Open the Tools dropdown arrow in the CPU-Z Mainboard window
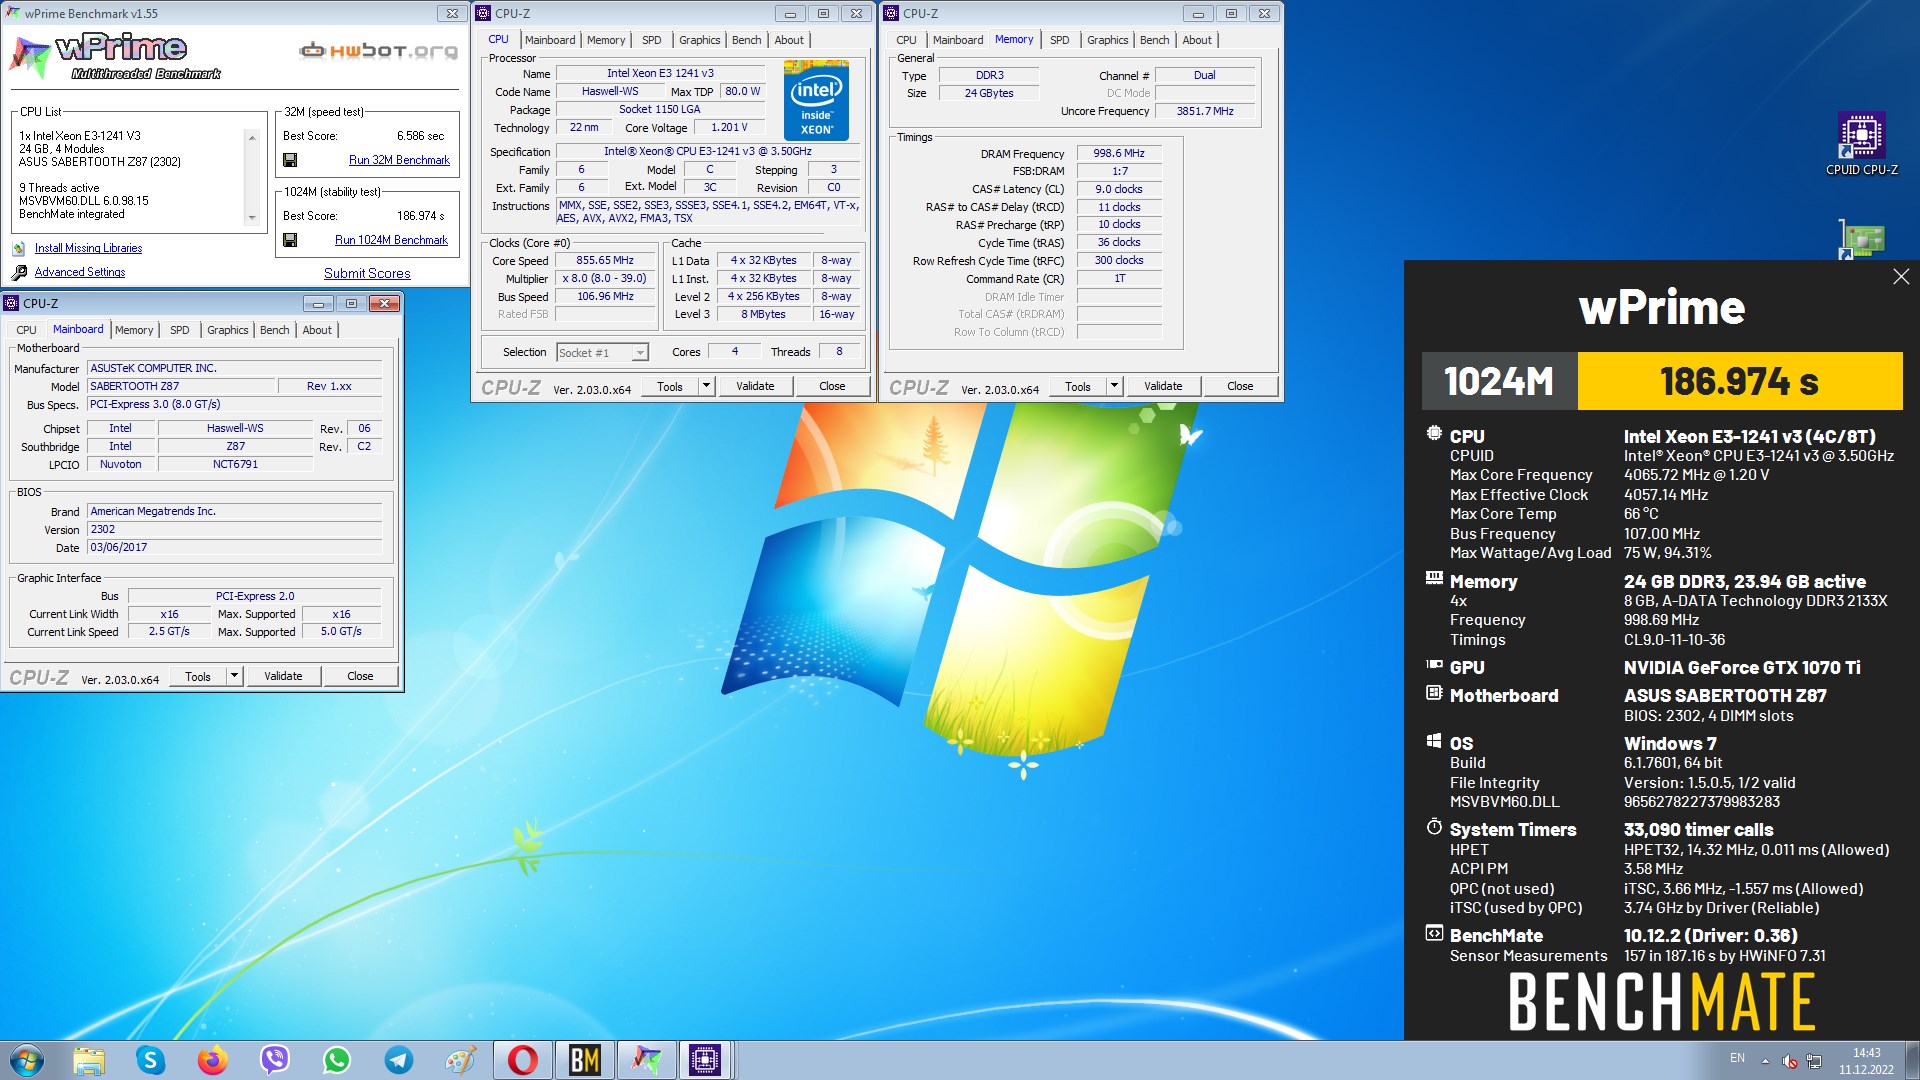This screenshot has width=1920, height=1080. click(234, 677)
